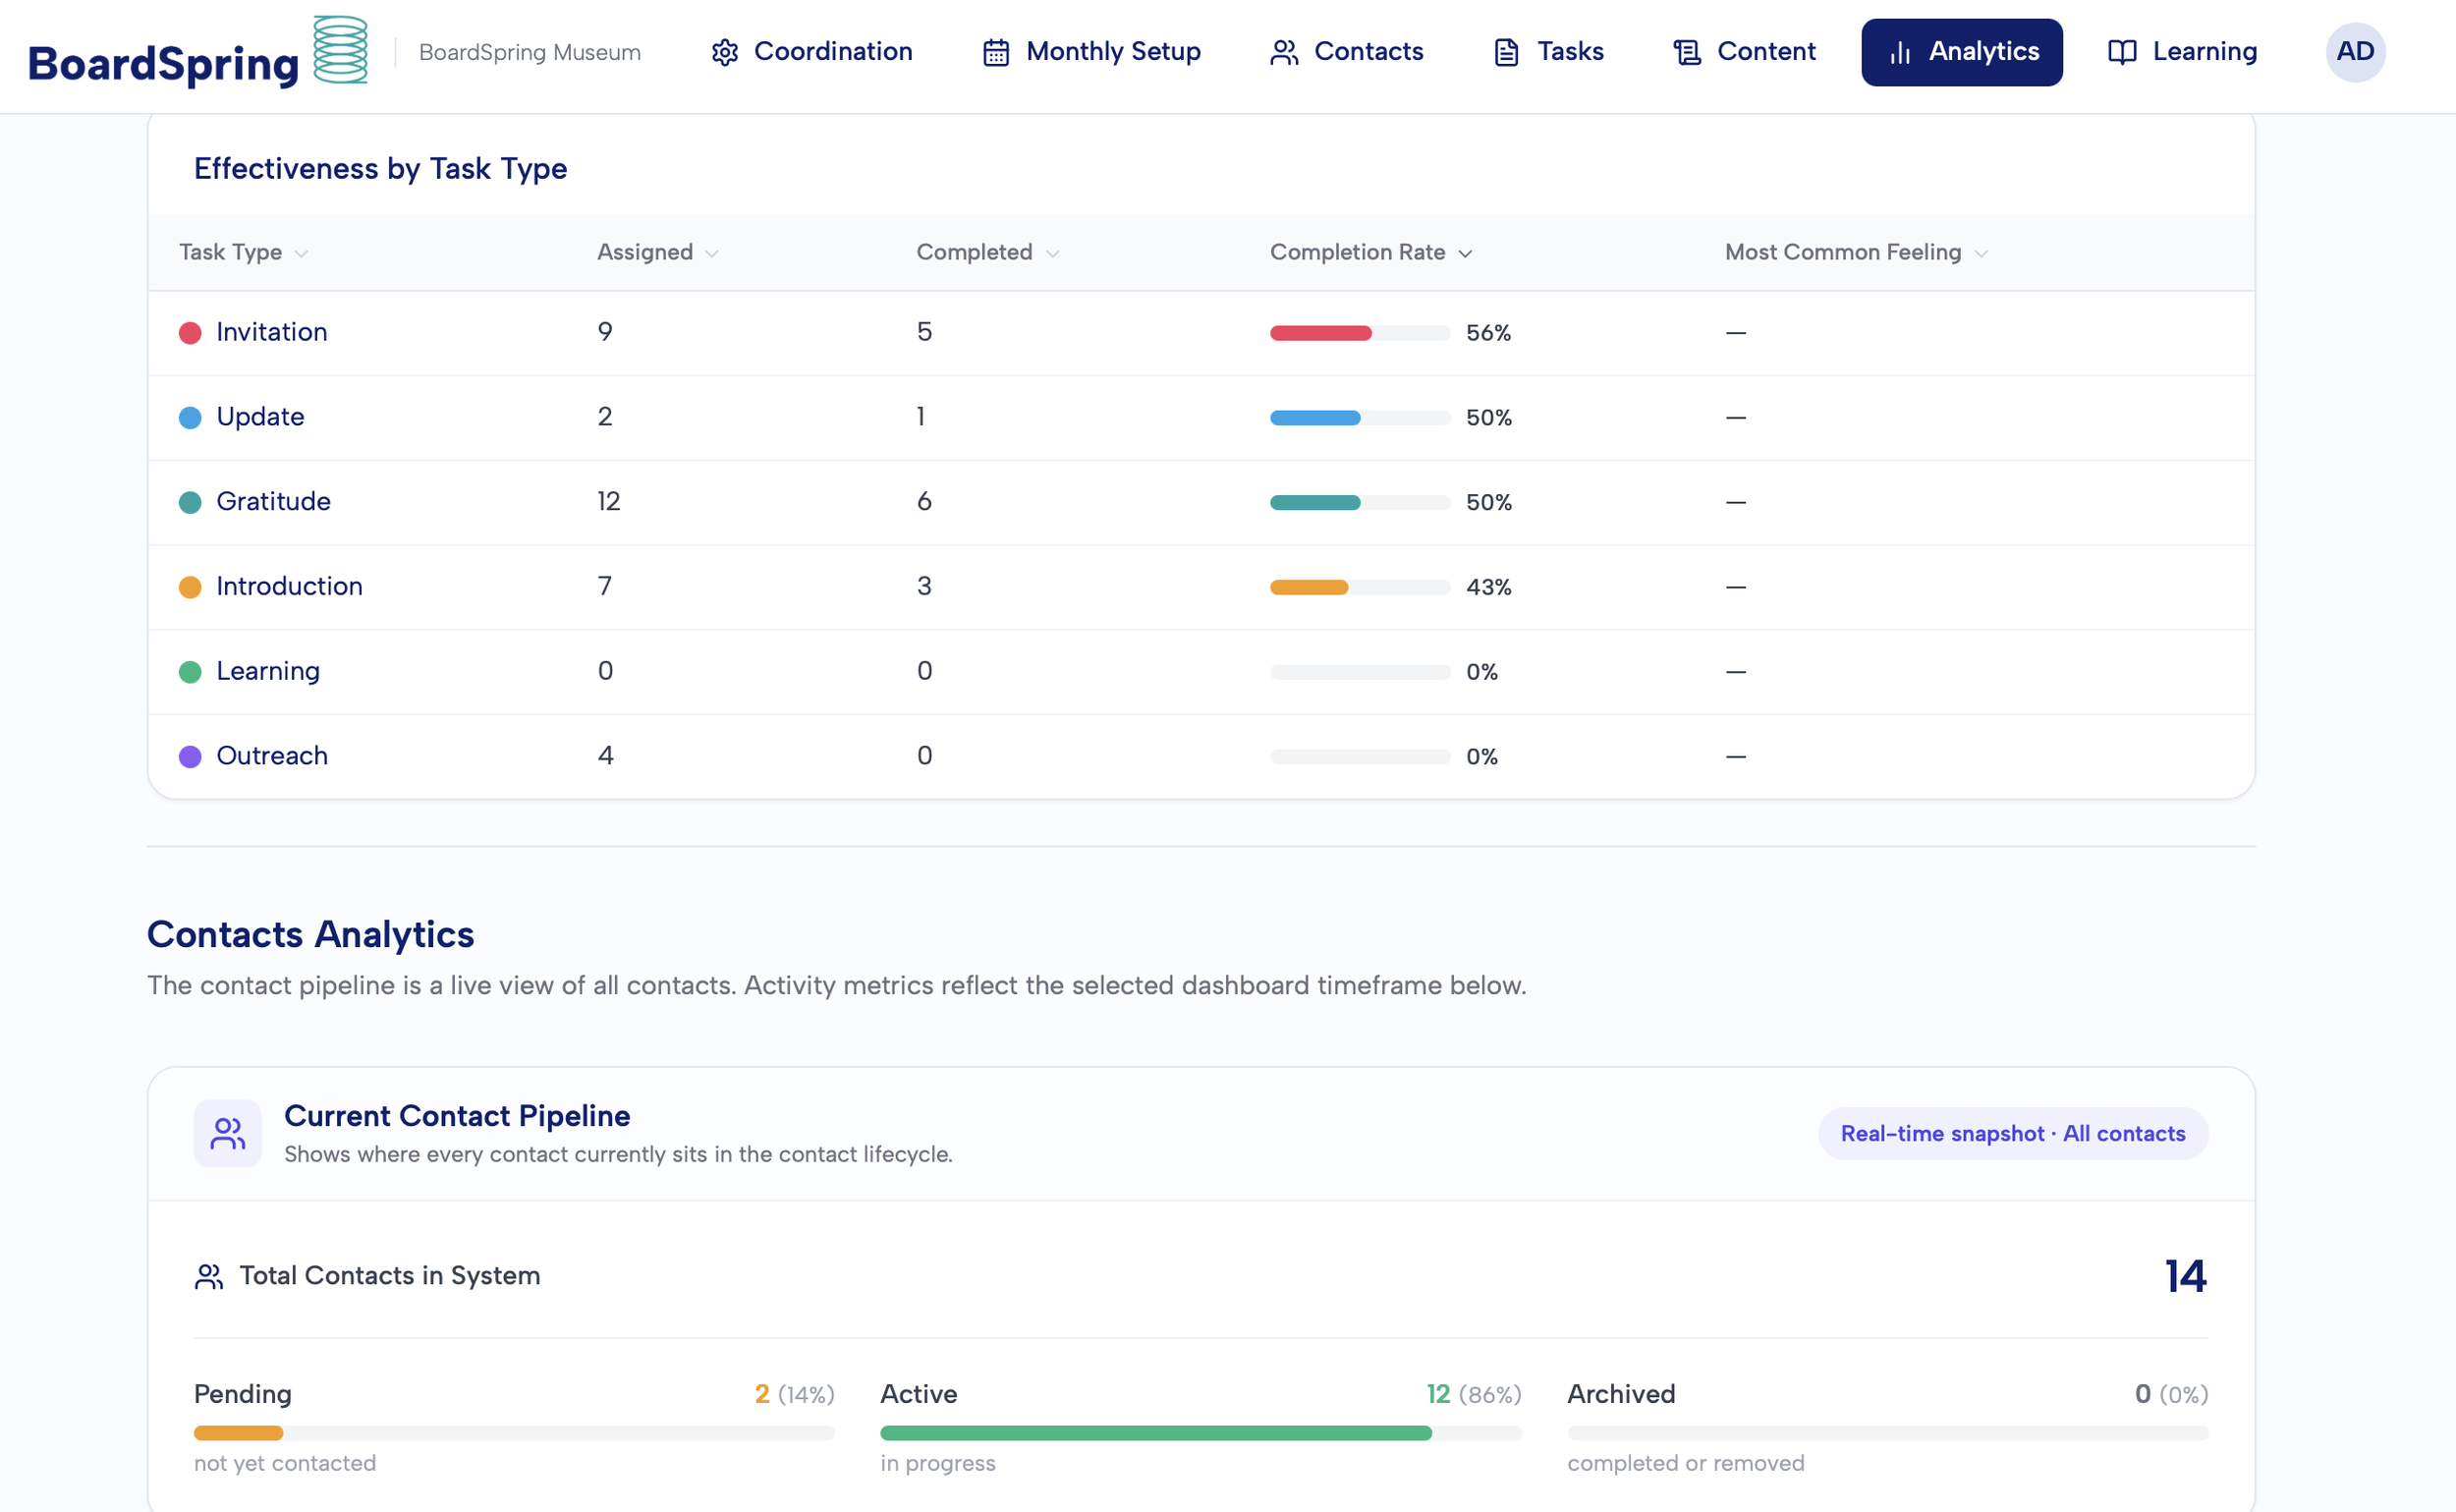Viewport: 2456px width, 1512px height.
Task: Click the Contacts Analytics heading
Action: click(311, 934)
